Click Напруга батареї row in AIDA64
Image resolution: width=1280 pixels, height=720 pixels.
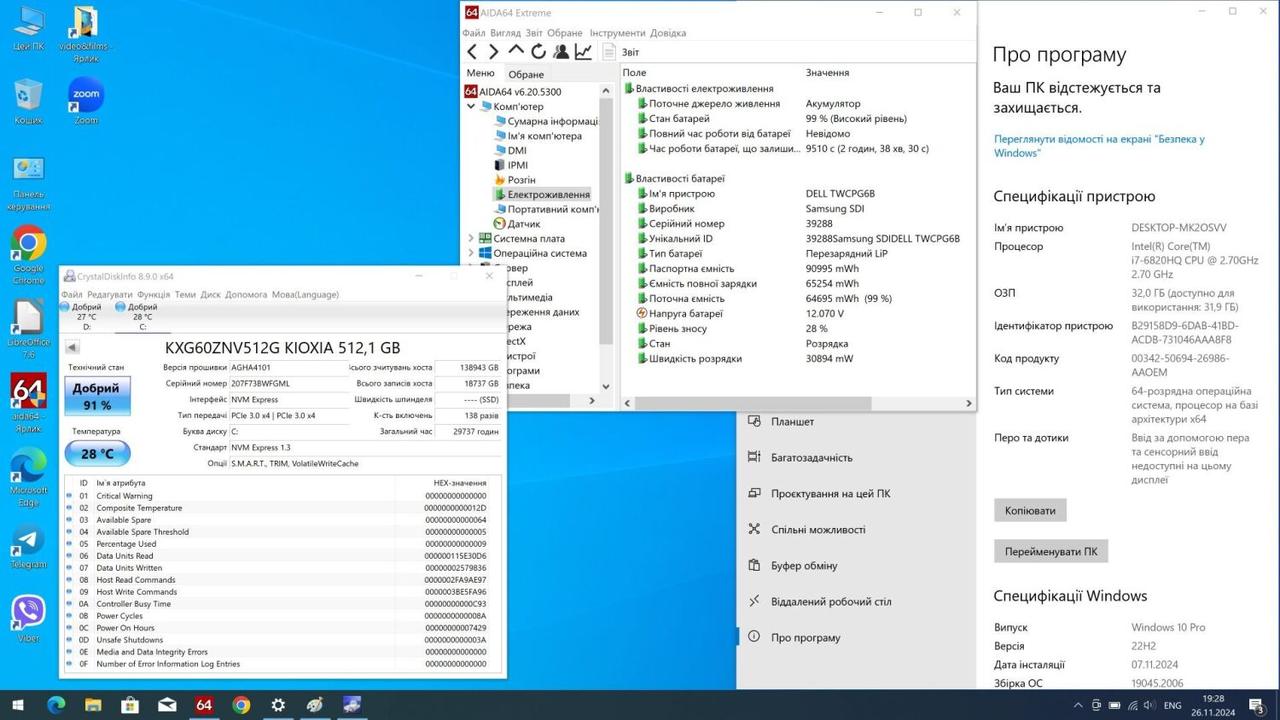(x=798, y=313)
